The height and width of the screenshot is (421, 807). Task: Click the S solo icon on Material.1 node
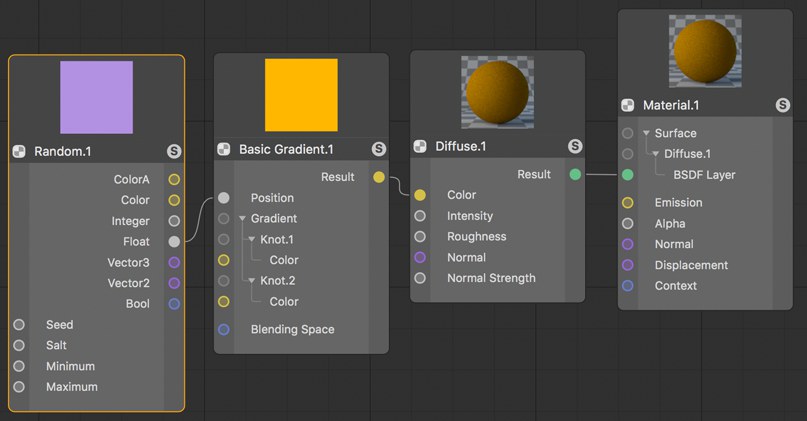tap(782, 105)
